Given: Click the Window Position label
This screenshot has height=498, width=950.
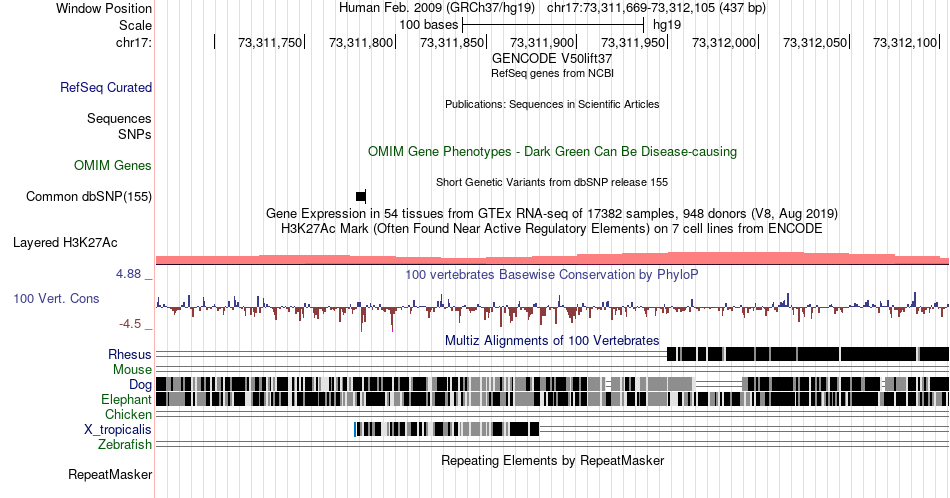Looking at the screenshot, I should (x=104, y=8).
